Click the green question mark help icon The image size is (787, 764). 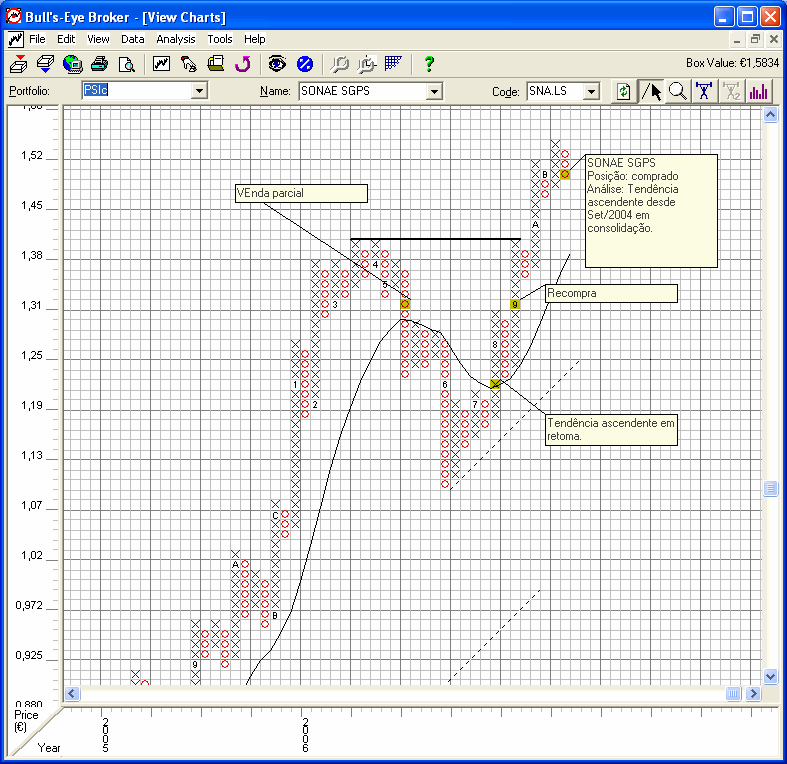429,64
